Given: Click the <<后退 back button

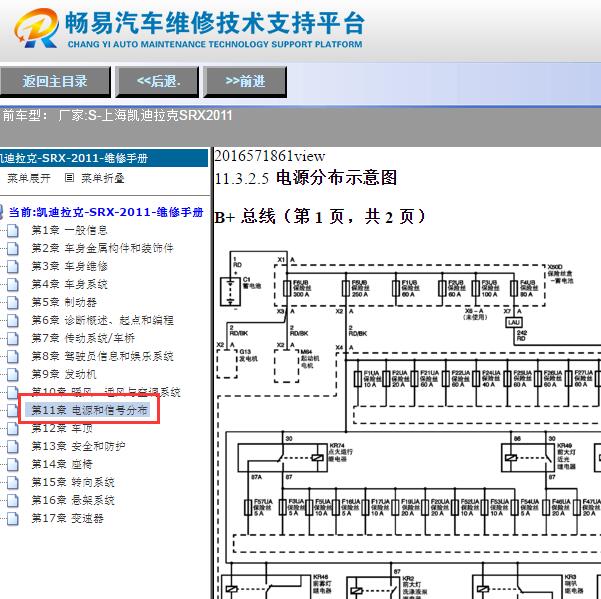Looking at the screenshot, I should click(x=158, y=81).
